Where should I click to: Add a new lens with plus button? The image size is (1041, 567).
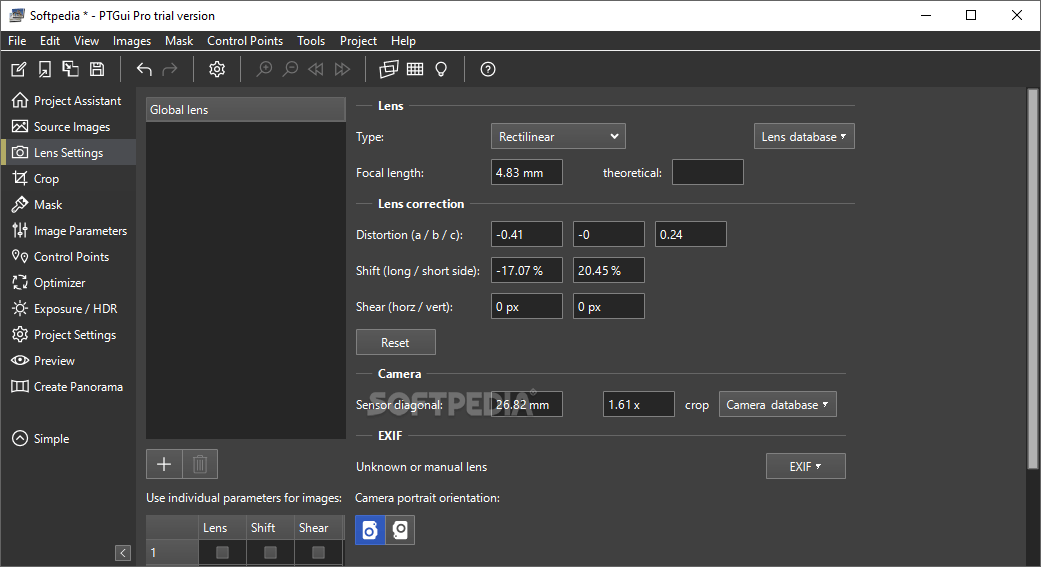164,464
